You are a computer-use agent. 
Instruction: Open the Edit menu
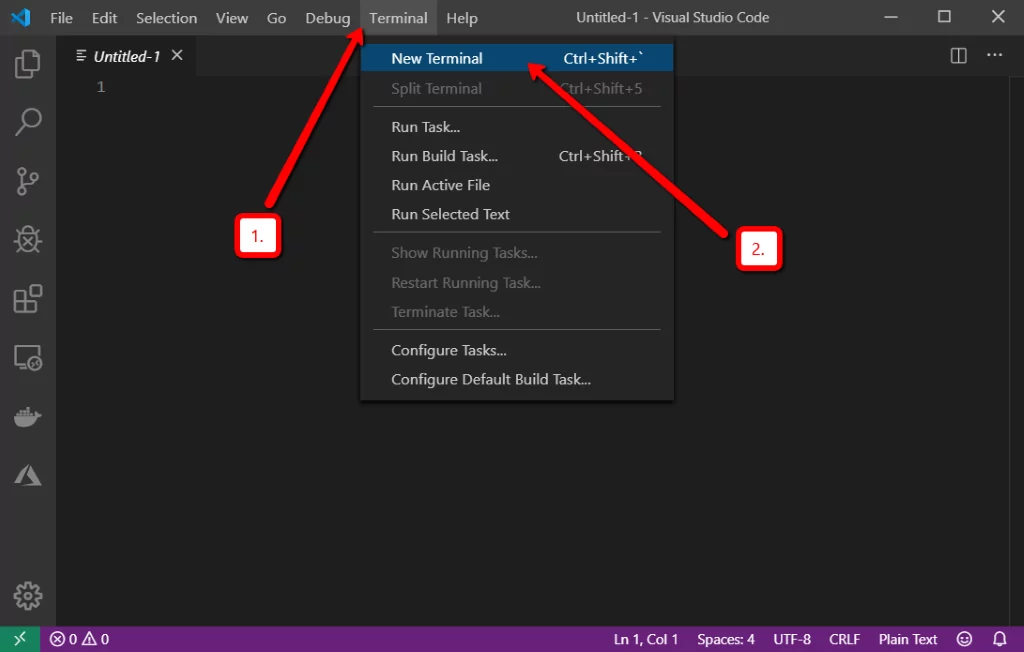(x=104, y=18)
